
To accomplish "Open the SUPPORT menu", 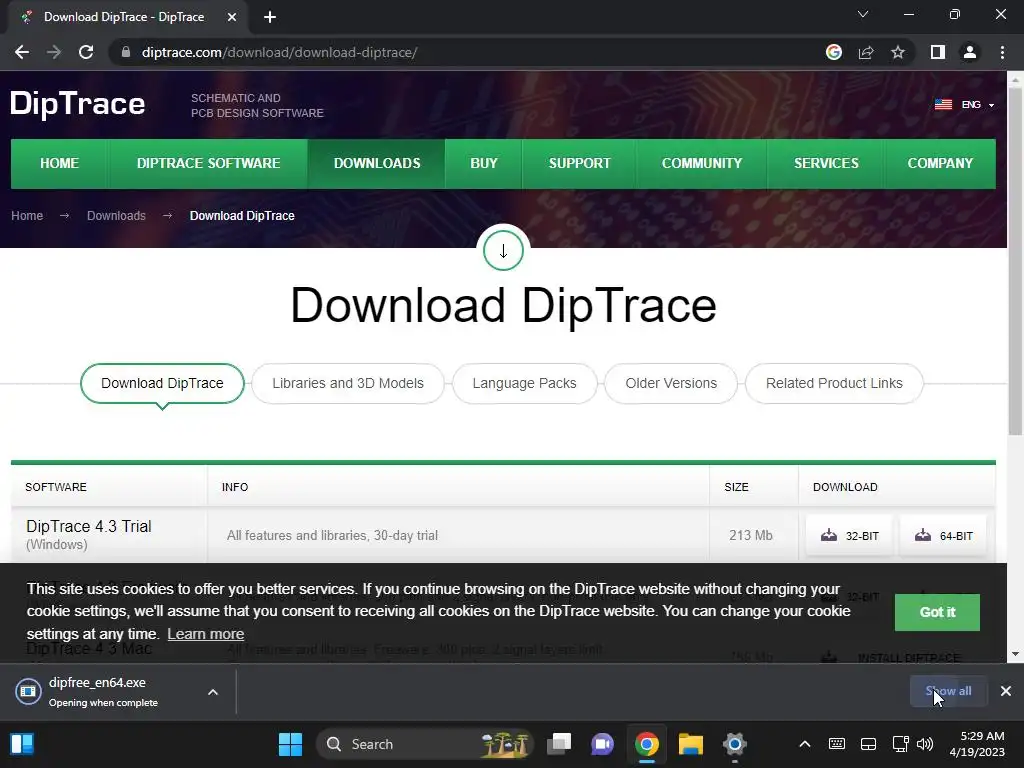I will tap(579, 163).
